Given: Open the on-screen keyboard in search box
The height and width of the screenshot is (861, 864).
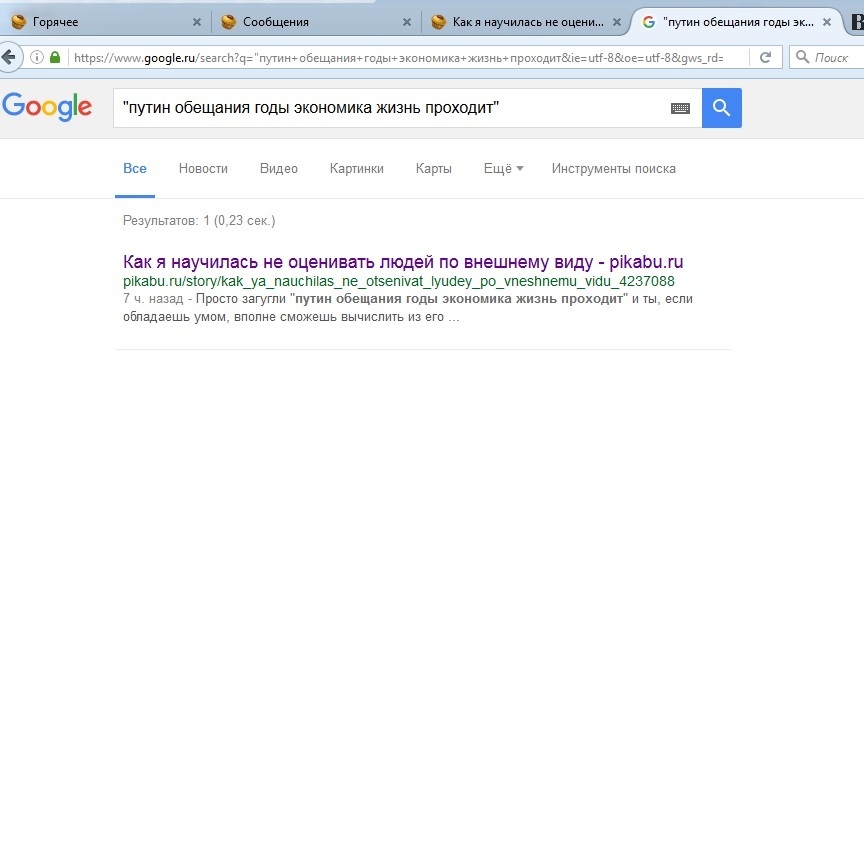Looking at the screenshot, I should [x=680, y=108].
